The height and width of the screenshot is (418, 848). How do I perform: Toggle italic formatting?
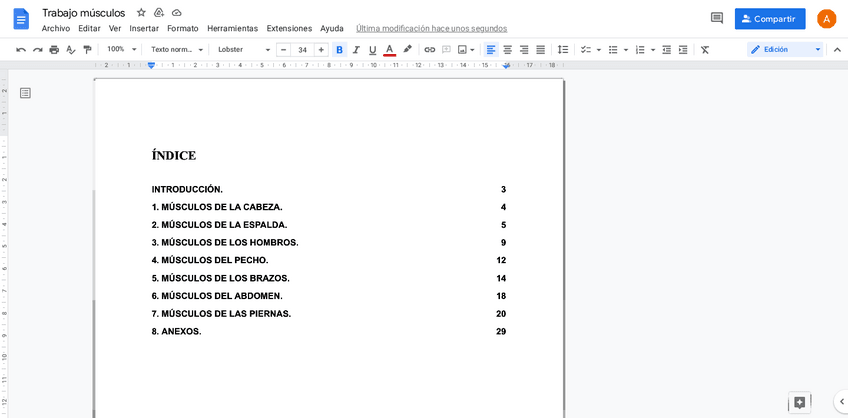click(x=356, y=50)
